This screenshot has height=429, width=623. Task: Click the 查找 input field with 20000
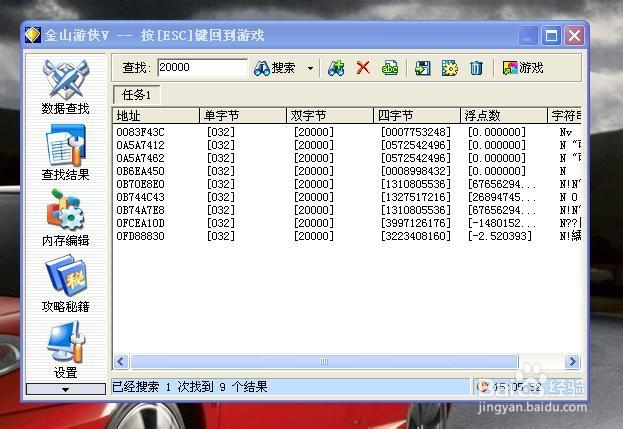202,68
